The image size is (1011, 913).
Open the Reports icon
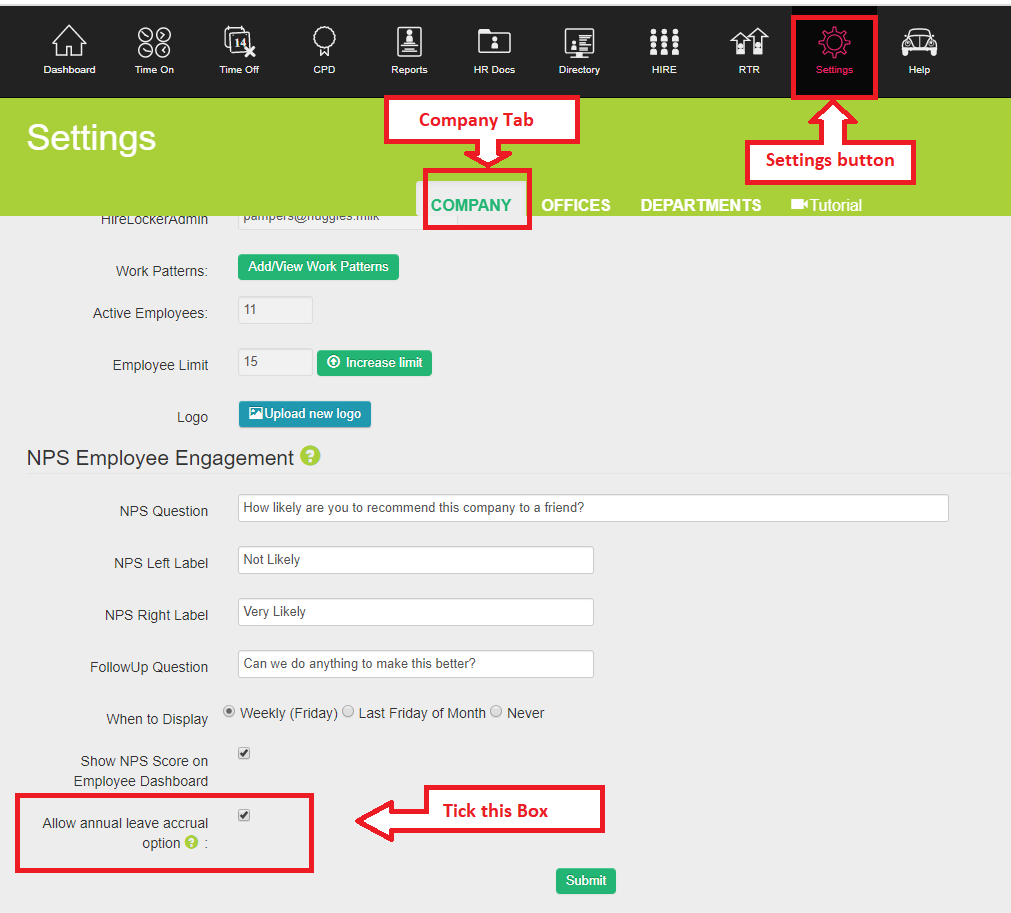point(409,42)
